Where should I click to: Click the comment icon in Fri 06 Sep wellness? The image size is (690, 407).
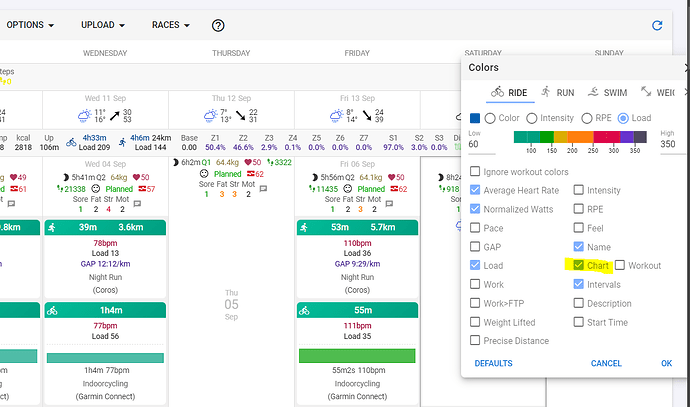(389, 204)
